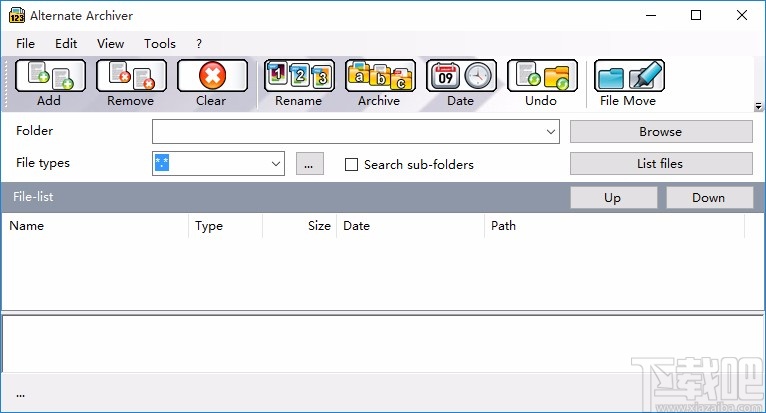Expand the Folder dropdown list
The width and height of the screenshot is (766, 413).
(551, 131)
